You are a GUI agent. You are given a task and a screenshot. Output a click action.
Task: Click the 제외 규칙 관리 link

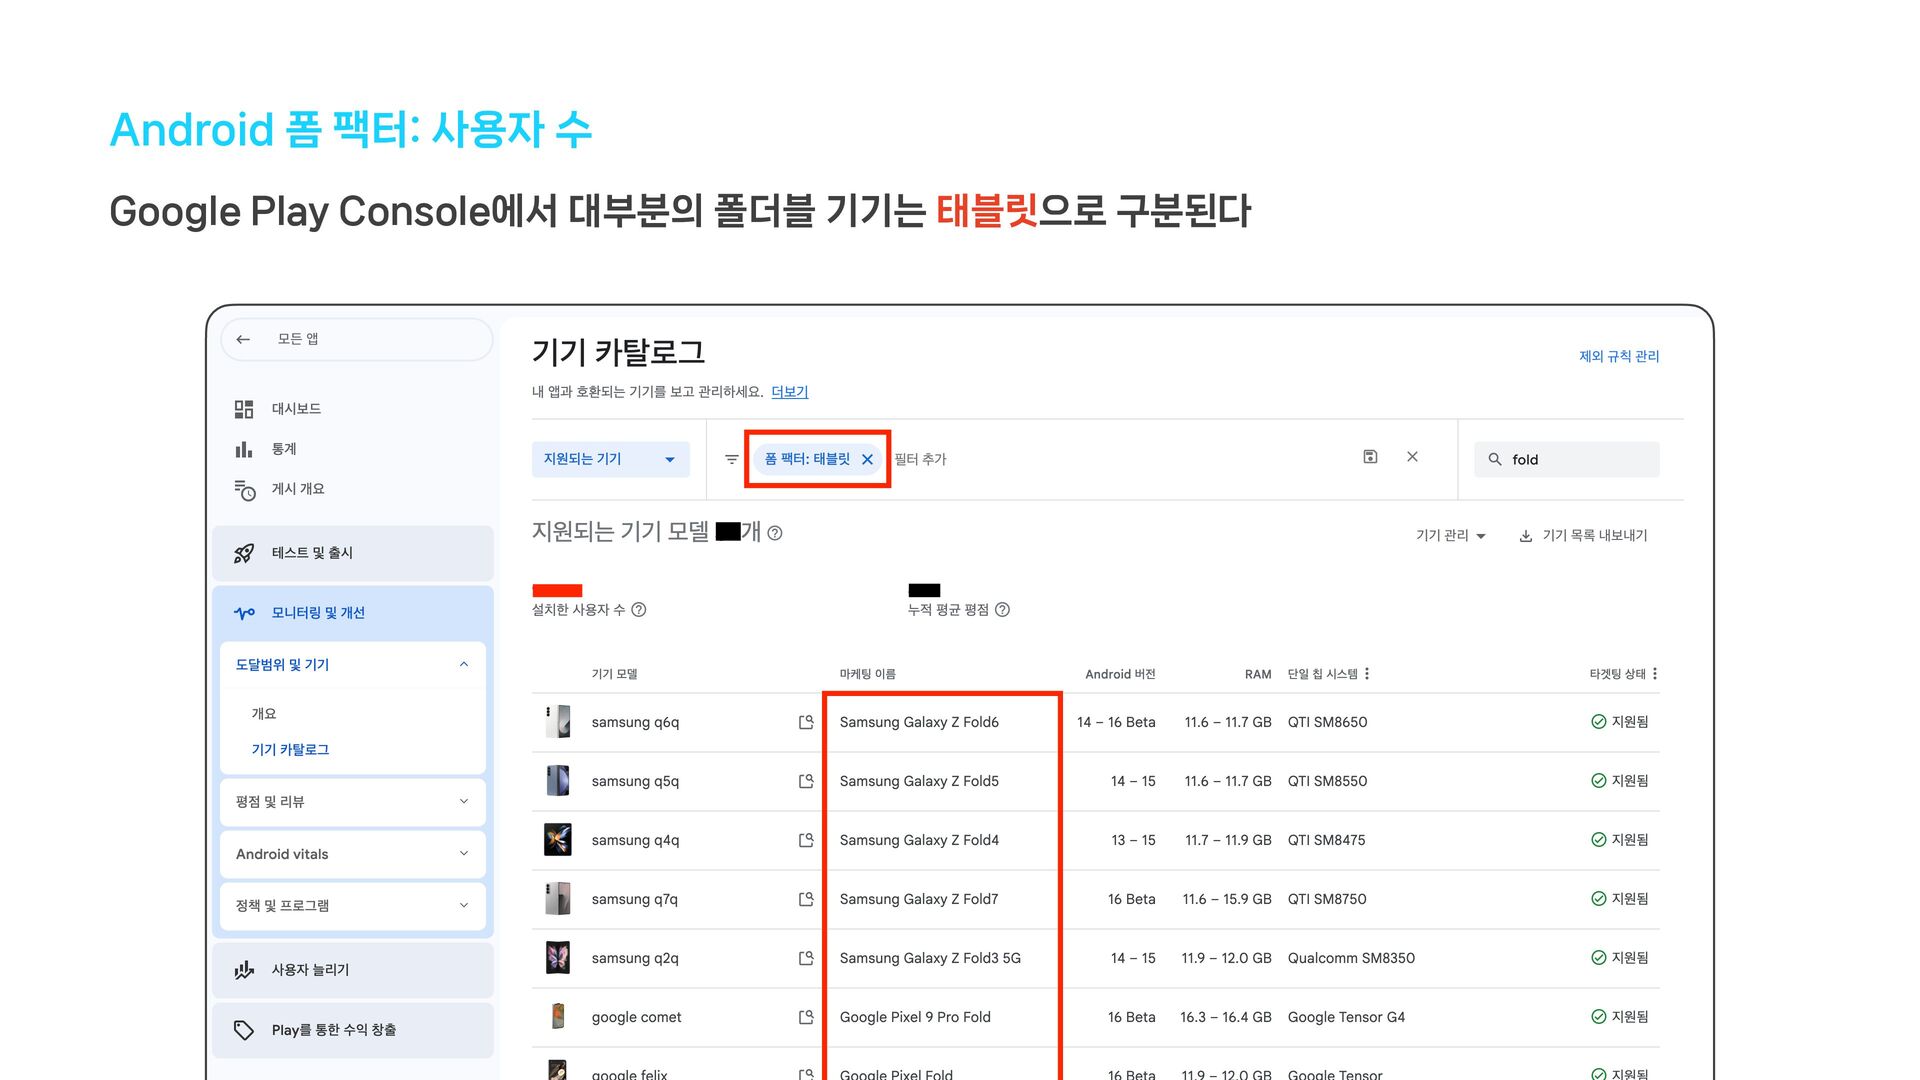point(1618,356)
